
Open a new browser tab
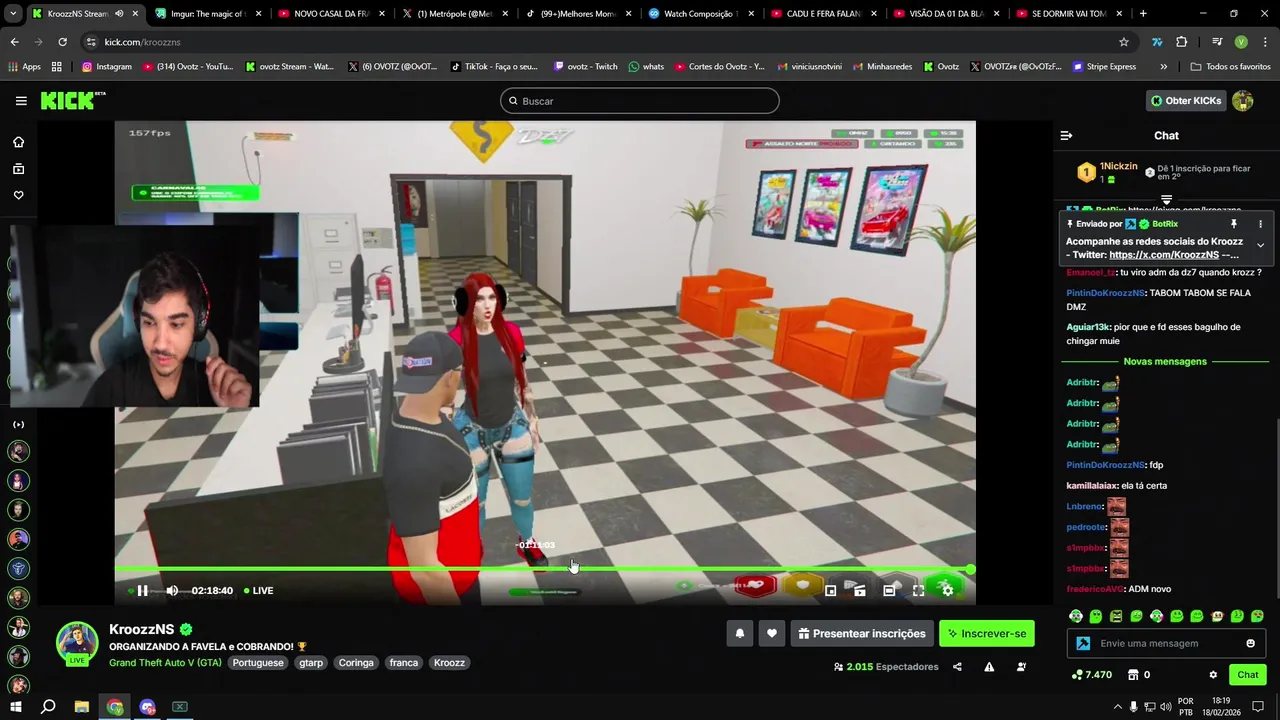(1143, 14)
